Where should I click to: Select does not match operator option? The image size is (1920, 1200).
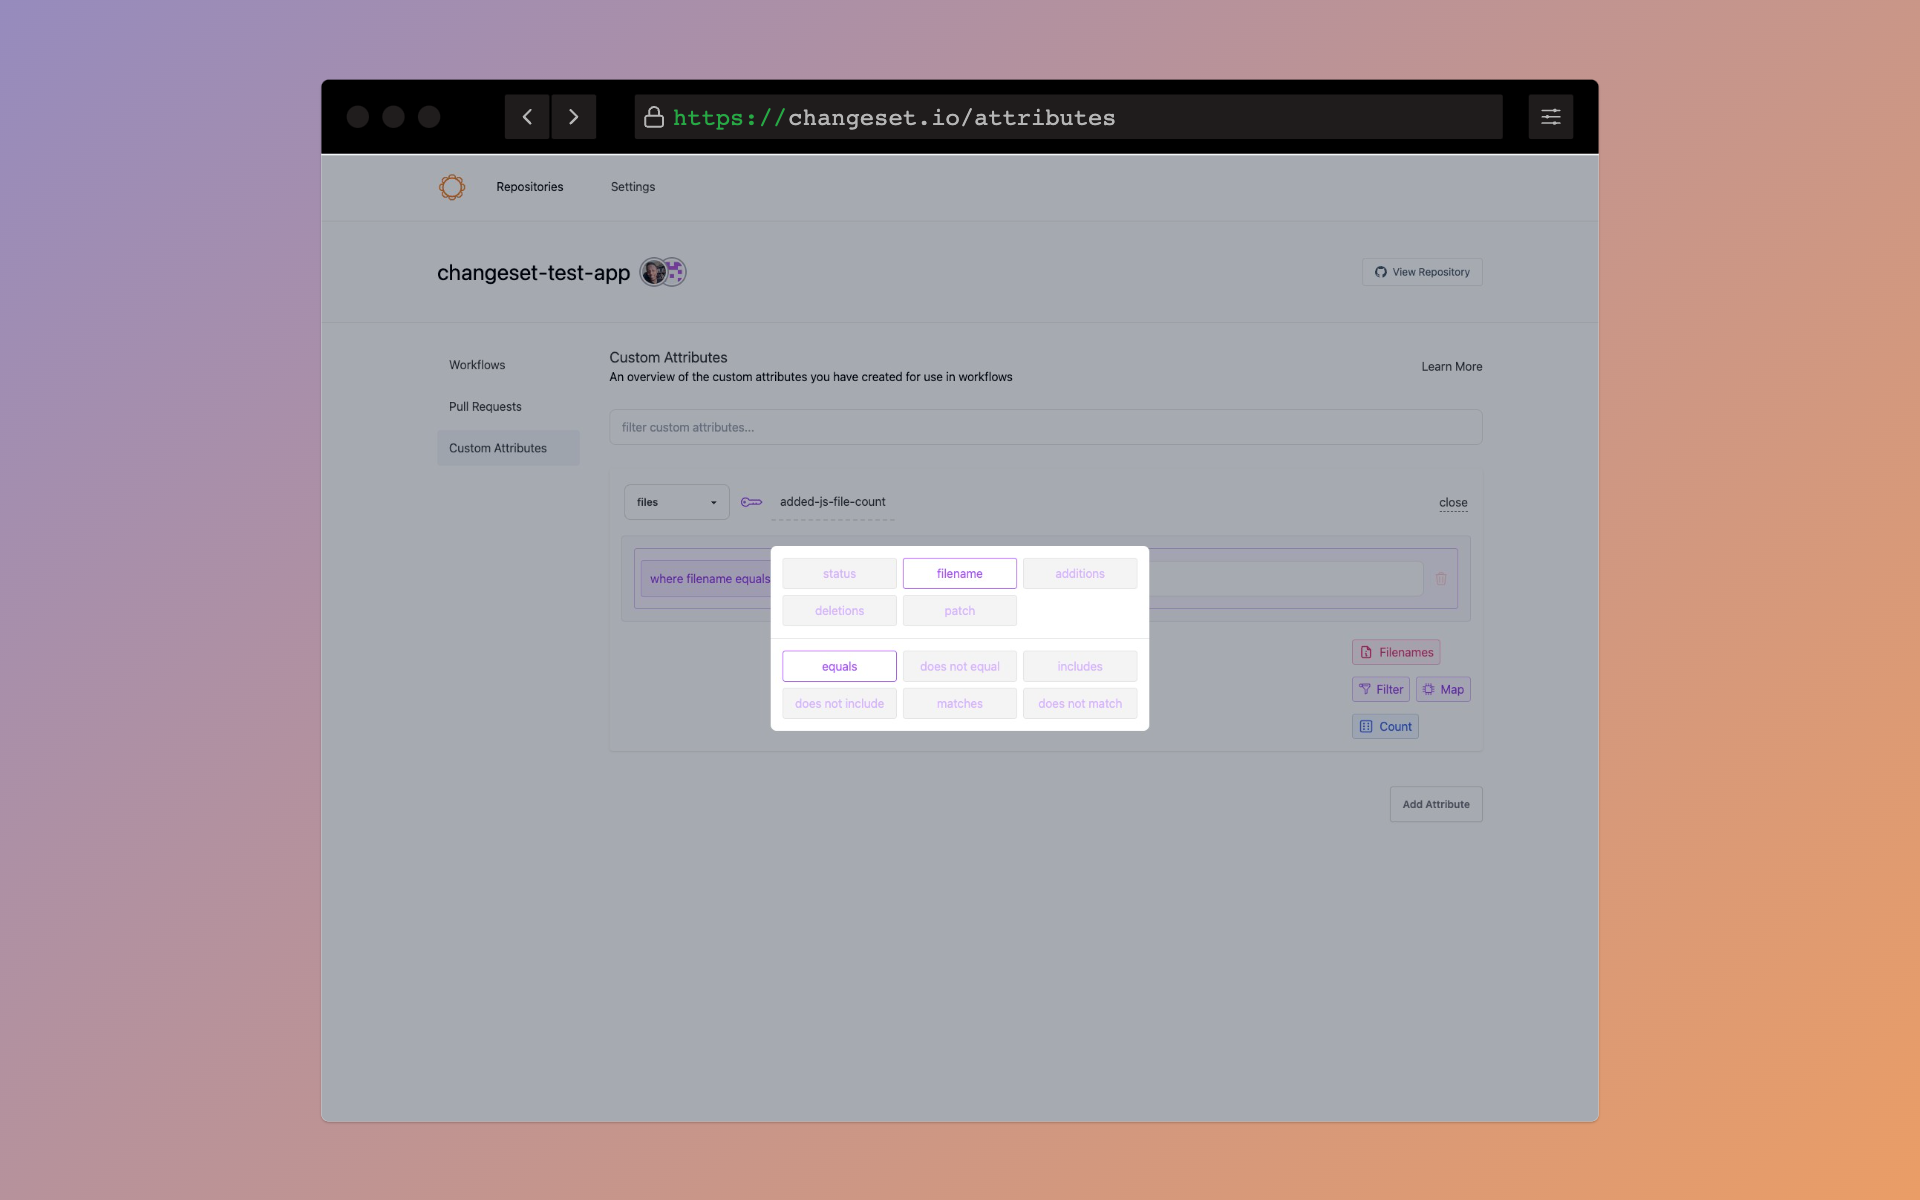(x=1080, y=704)
